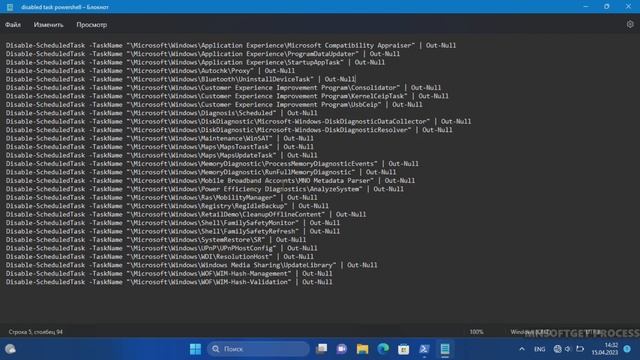
Task: Click the UPnPHostConfig line
Action: pos(161,248)
